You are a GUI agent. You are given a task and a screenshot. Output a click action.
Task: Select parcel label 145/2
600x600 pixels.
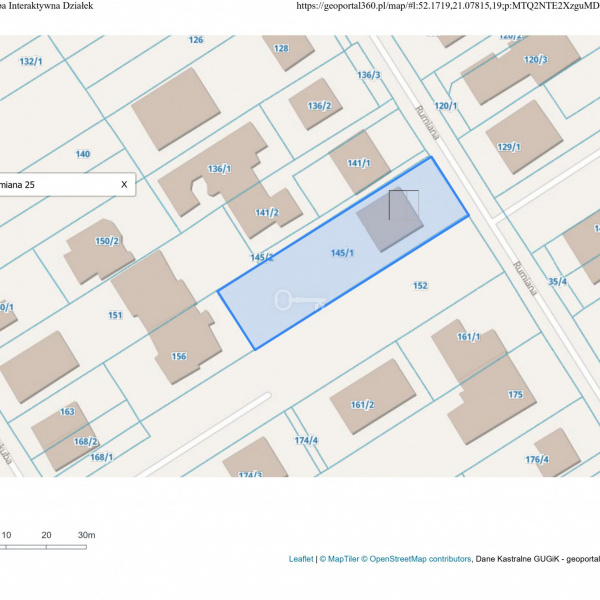click(x=262, y=257)
